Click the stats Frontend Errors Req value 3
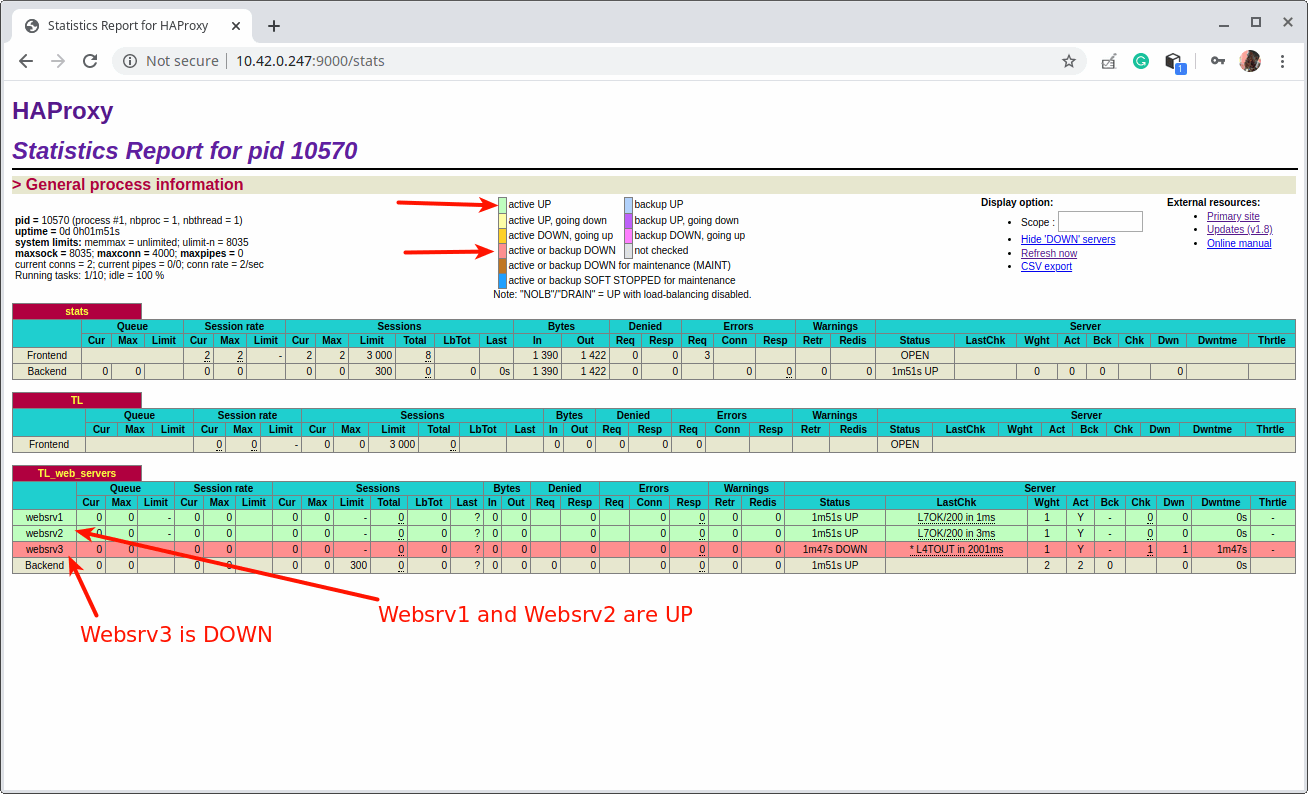 tap(707, 356)
